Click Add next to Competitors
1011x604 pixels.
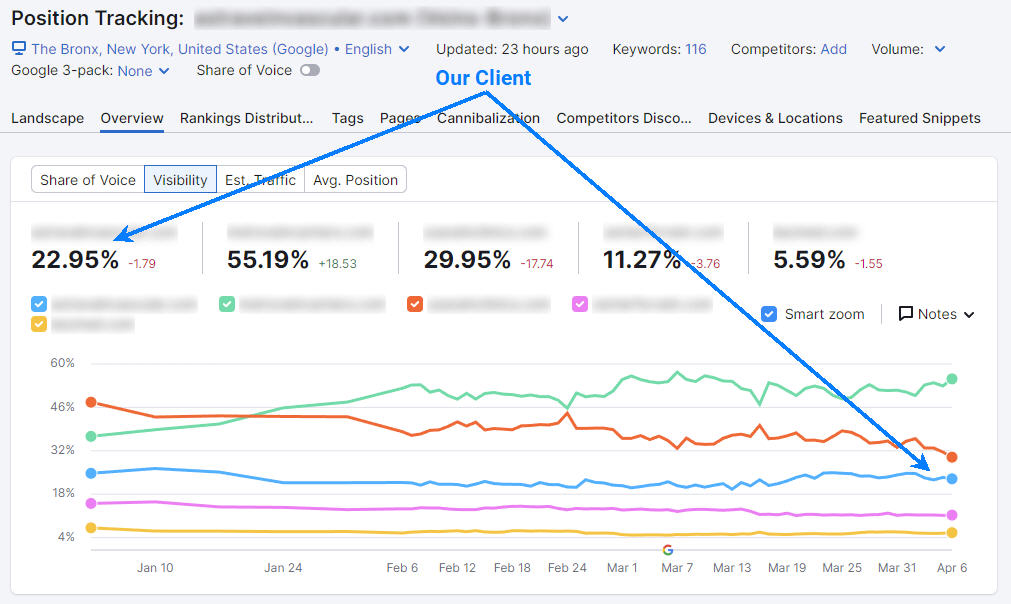point(833,48)
